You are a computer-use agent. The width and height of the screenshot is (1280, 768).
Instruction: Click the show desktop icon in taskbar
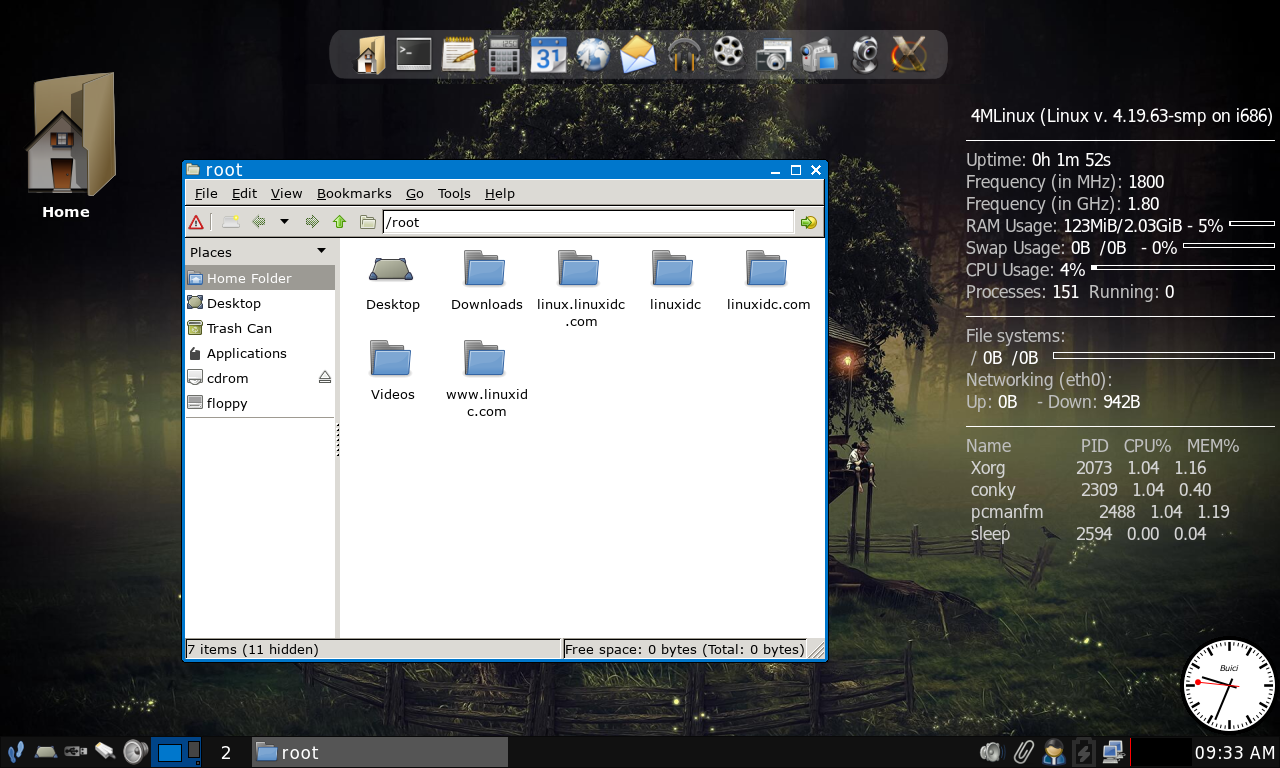pos(45,752)
